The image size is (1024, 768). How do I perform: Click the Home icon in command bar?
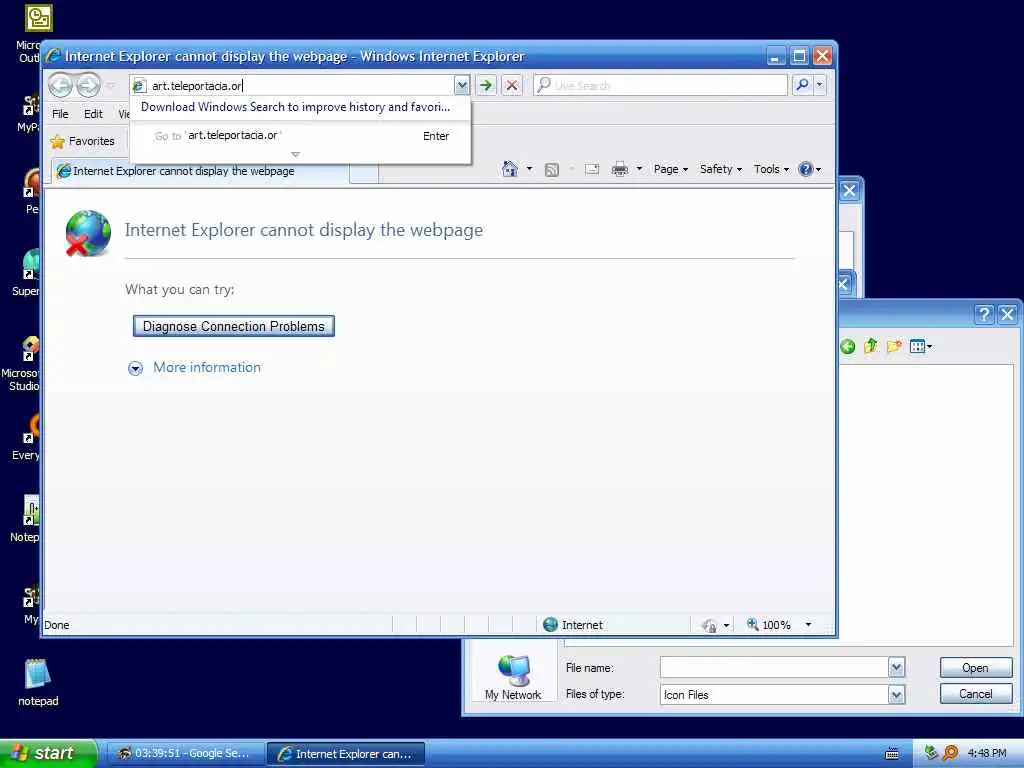click(x=509, y=169)
